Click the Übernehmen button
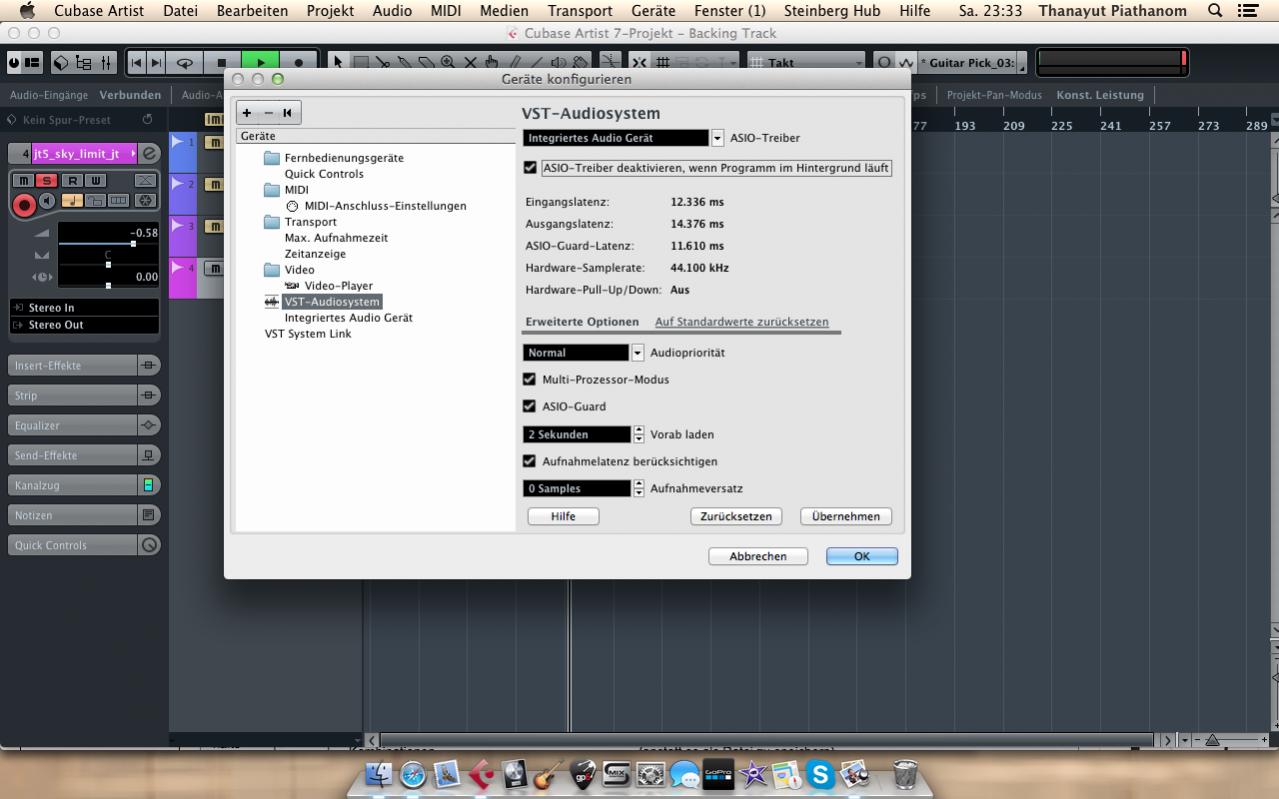This screenshot has width=1279, height=799. [x=846, y=516]
